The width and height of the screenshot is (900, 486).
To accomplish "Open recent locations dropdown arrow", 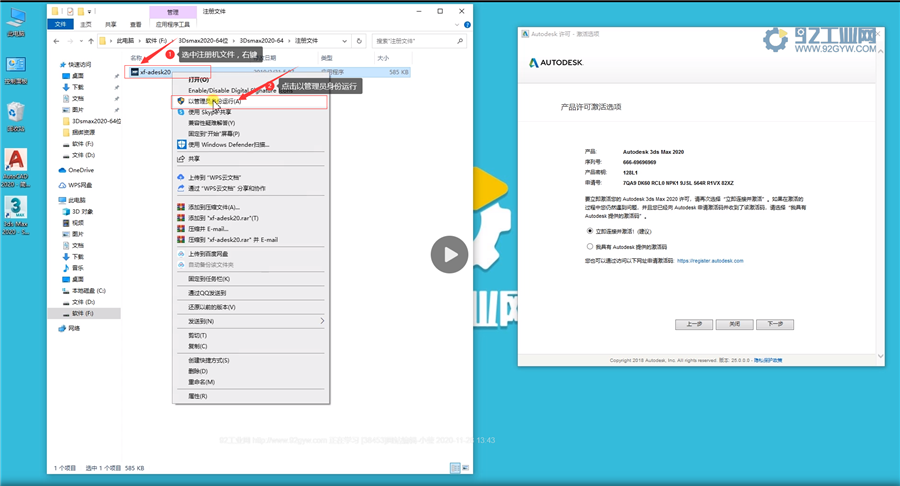I will coord(81,41).
